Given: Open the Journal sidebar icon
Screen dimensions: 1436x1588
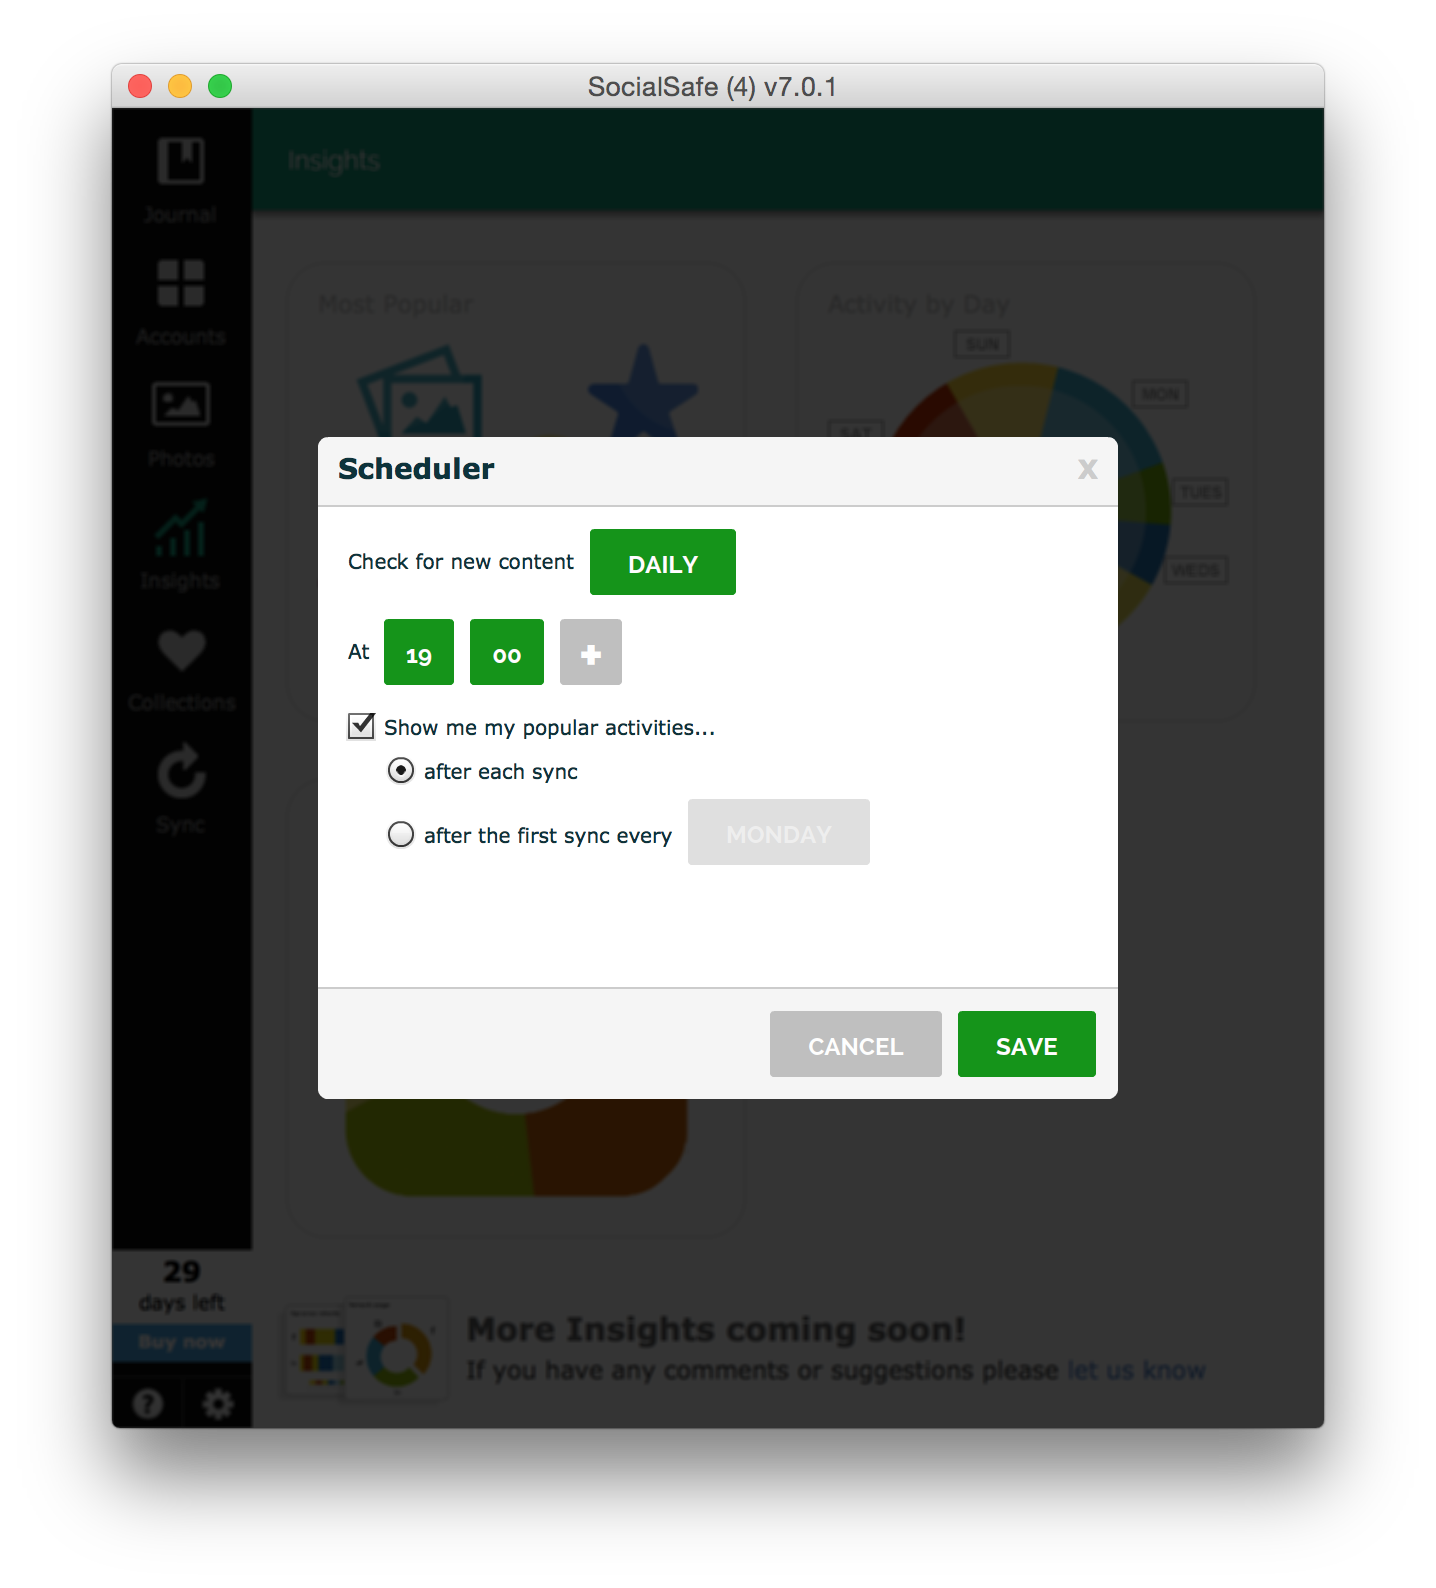Looking at the screenshot, I should click(181, 161).
